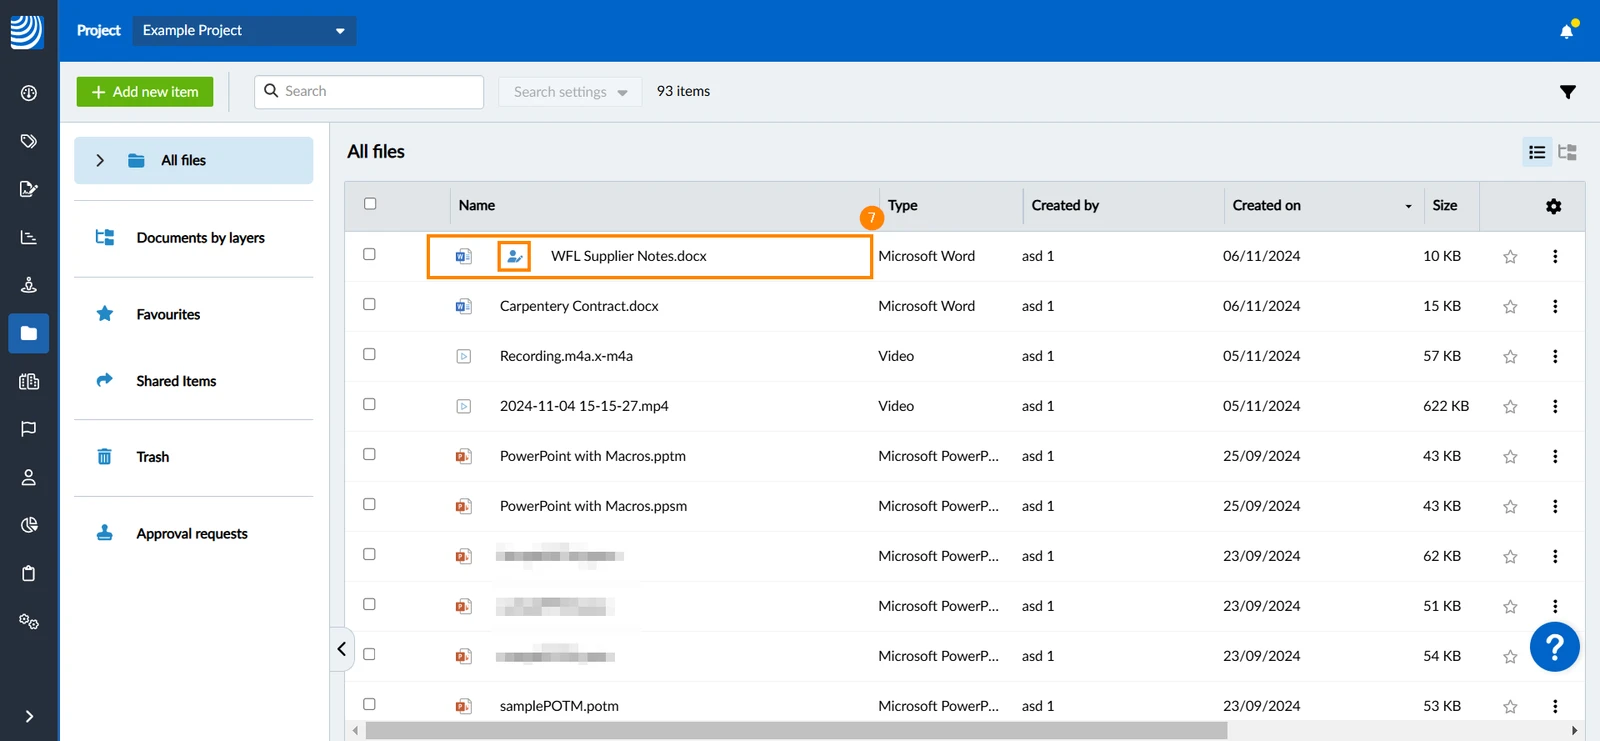Open the help question mark button
Image resolution: width=1600 pixels, height=741 pixels.
(1554, 647)
